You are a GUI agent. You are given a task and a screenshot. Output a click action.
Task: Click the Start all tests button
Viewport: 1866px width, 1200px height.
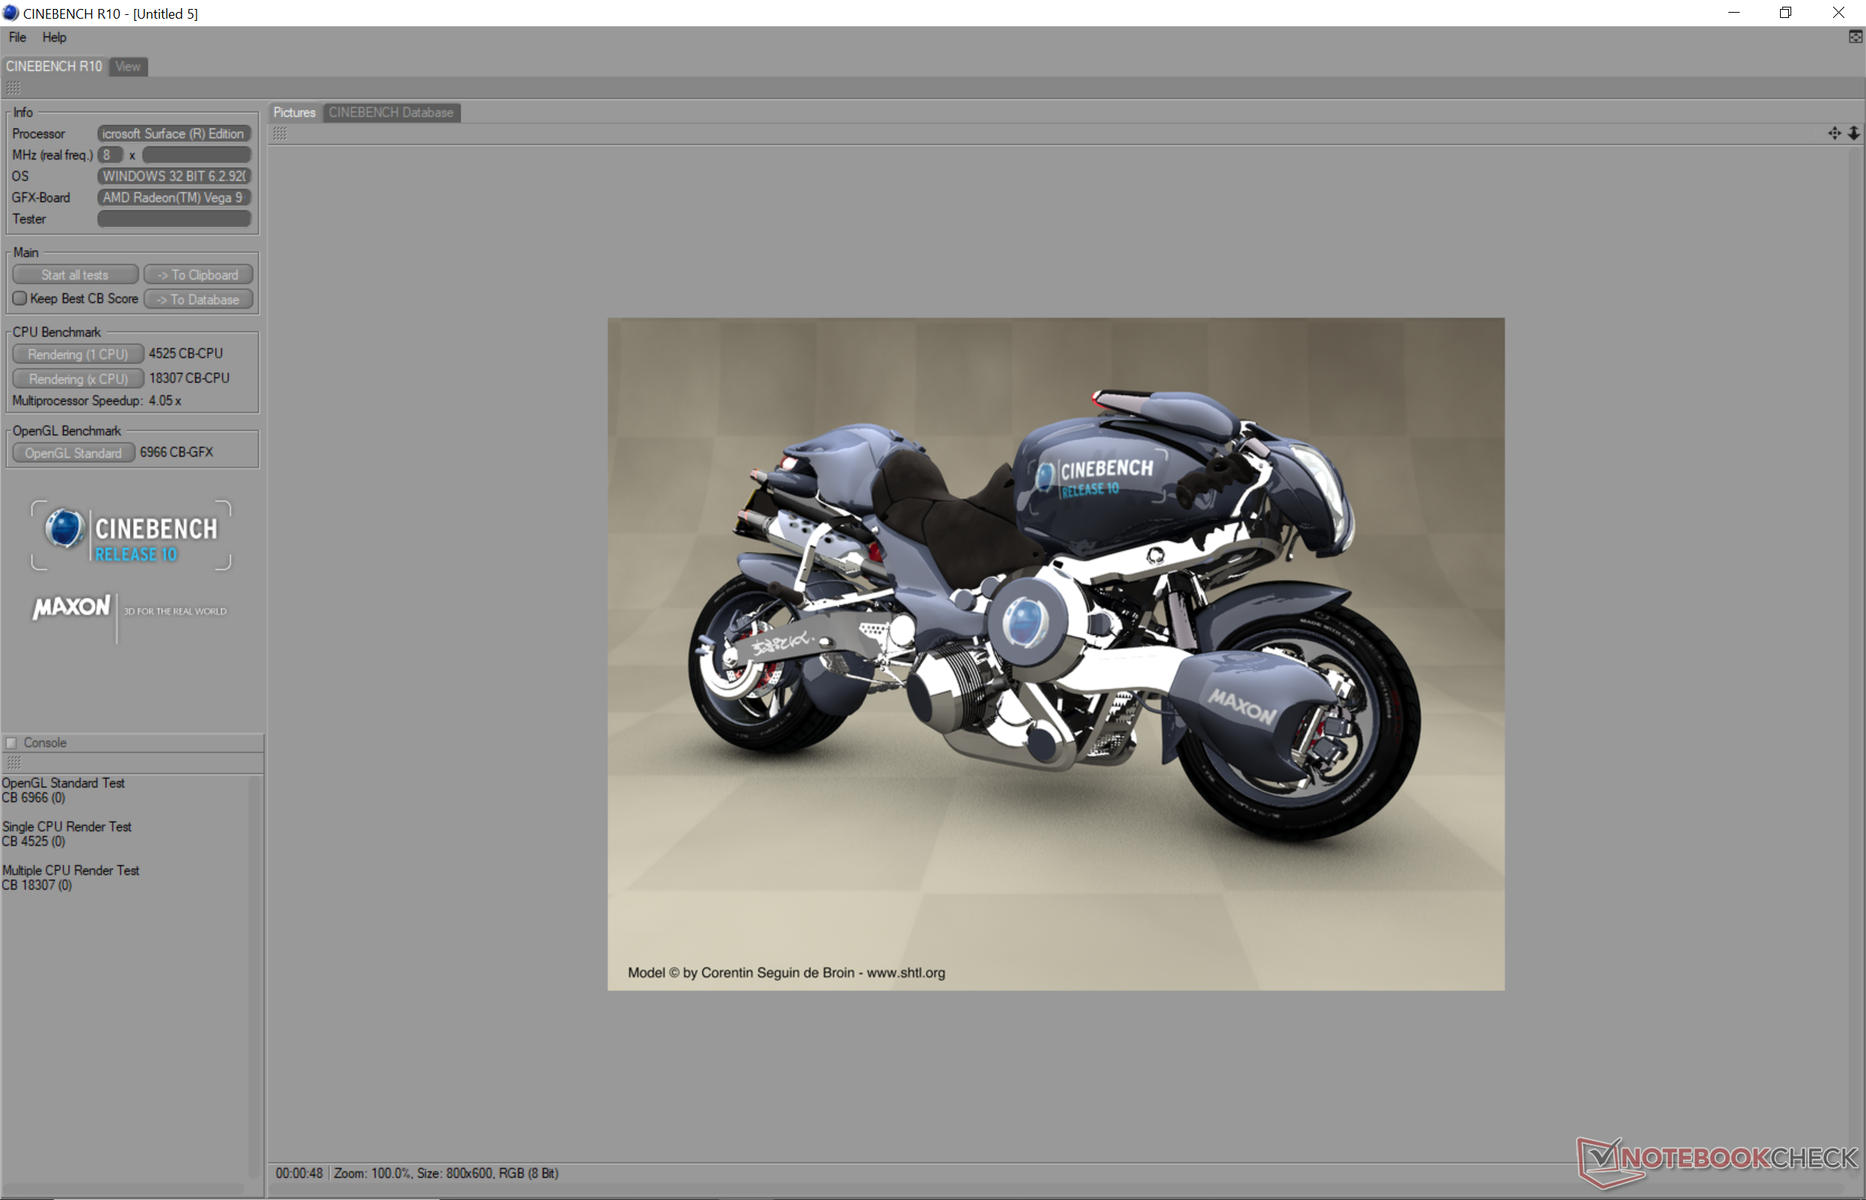[75, 275]
